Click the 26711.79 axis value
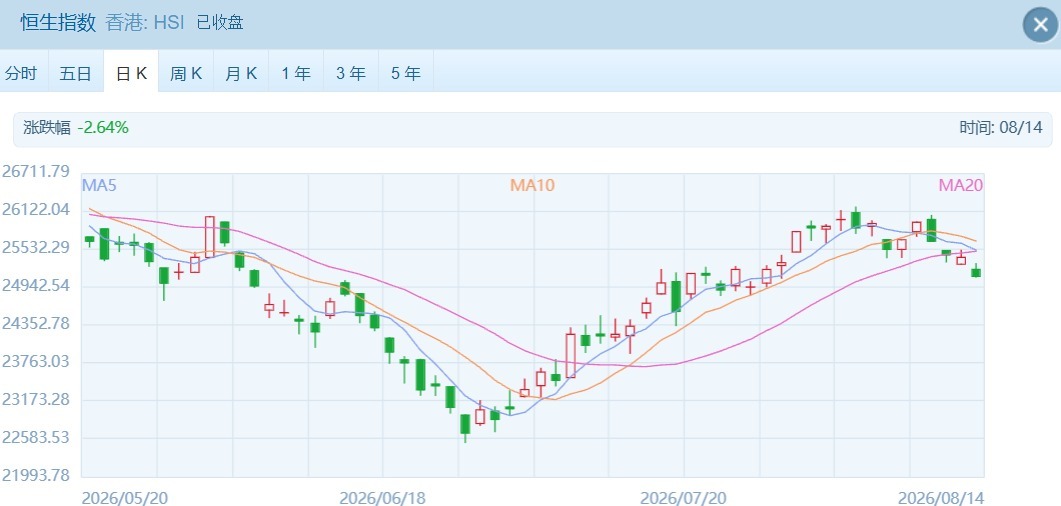The image size is (1061, 506). (x=36, y=171)
